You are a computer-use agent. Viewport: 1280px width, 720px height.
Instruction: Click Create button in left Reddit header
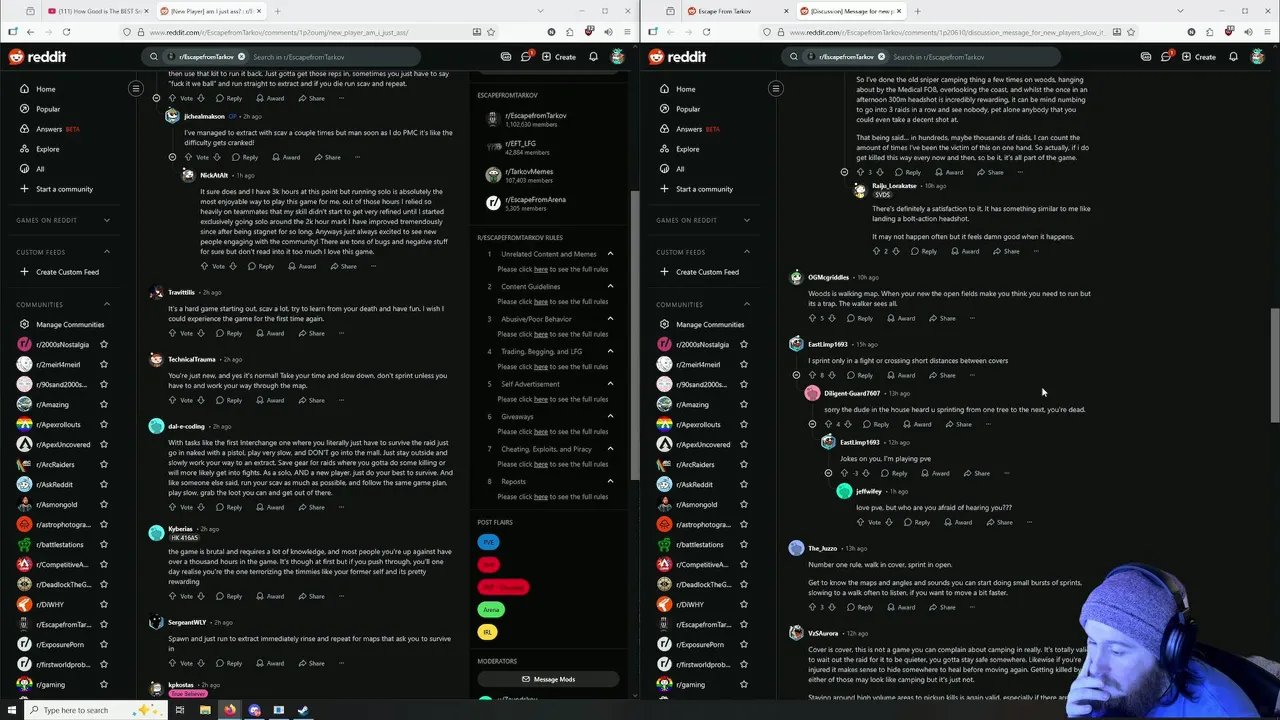pyautogui.click(x=559, y=57)
